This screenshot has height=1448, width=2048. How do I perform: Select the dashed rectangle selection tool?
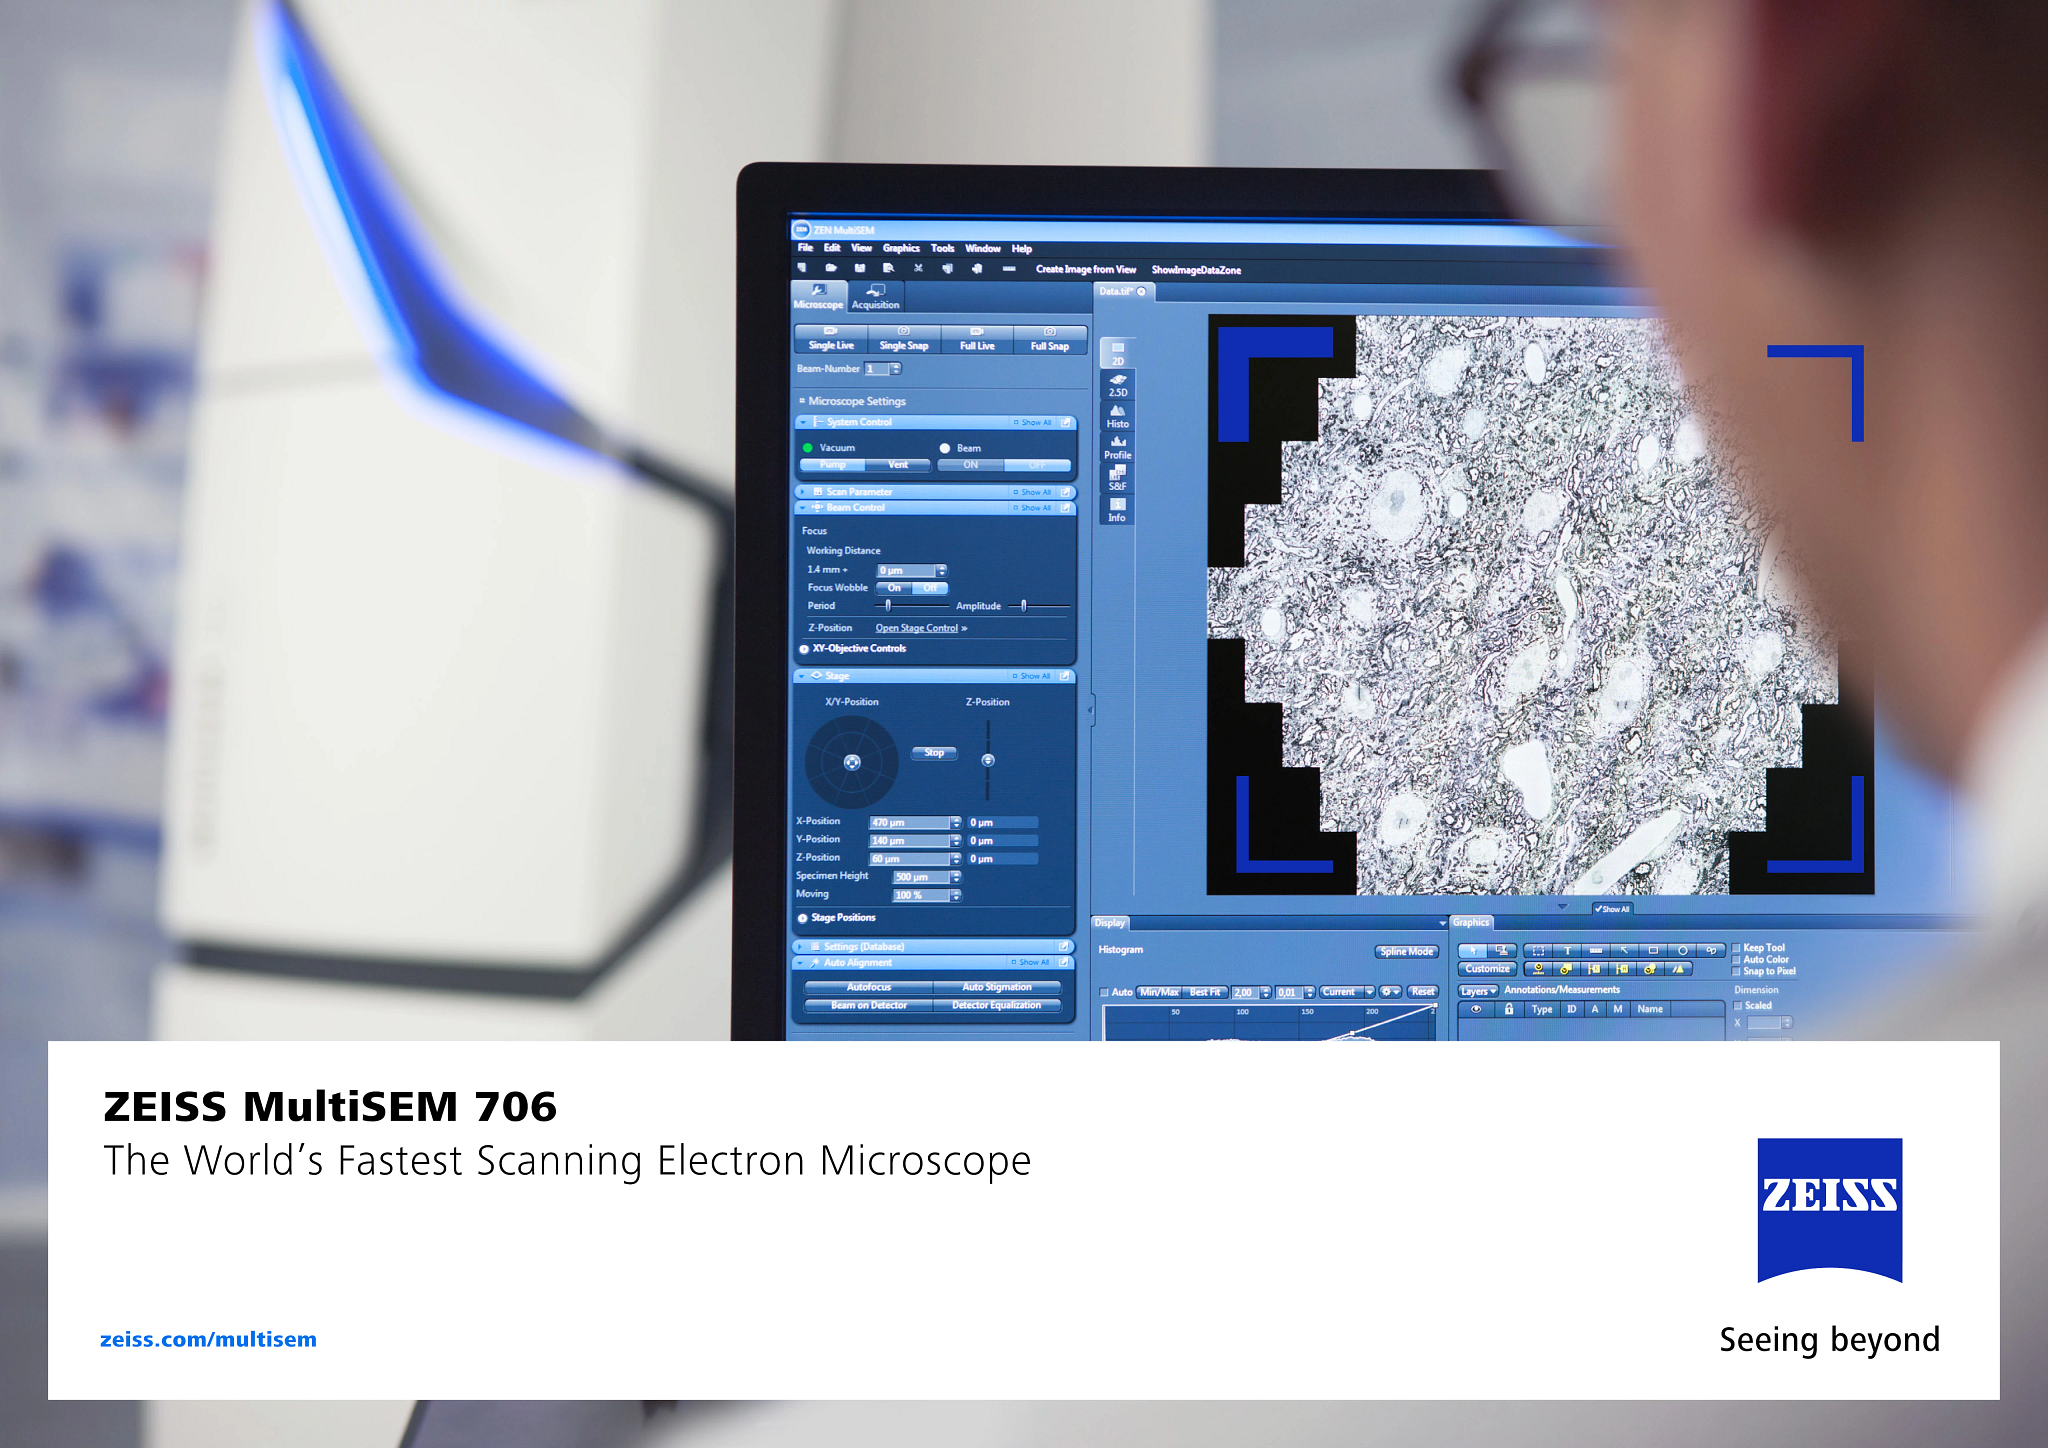tap(1538, 950)
